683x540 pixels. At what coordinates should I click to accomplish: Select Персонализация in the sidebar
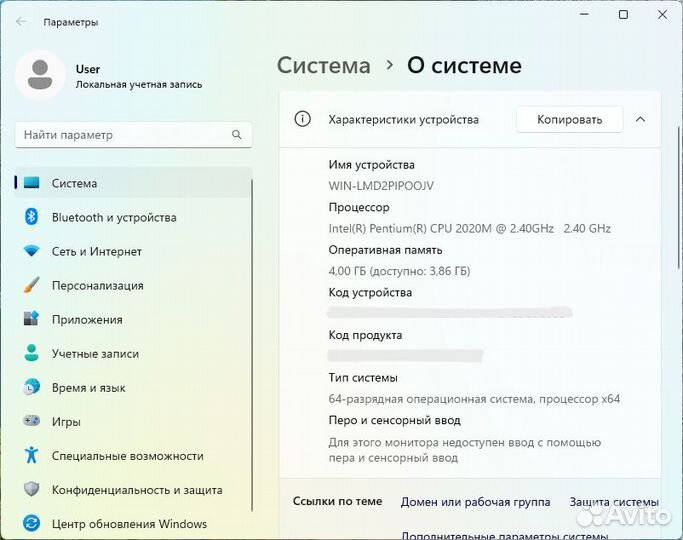tap(133, 285)
